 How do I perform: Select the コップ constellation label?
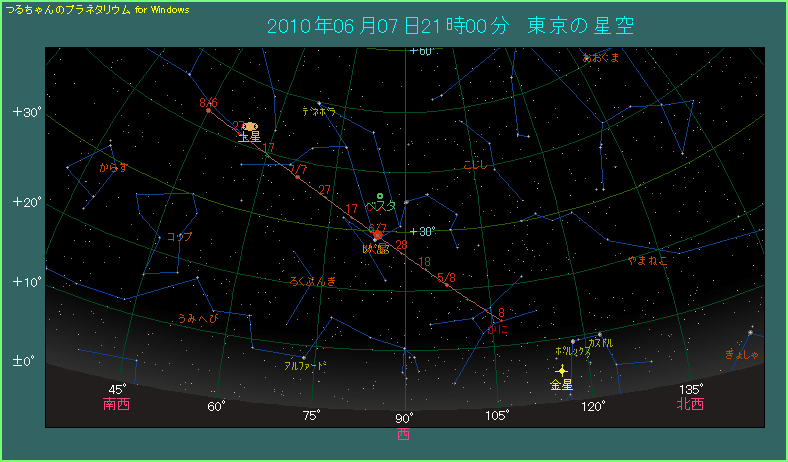click(x=180, y=237)
